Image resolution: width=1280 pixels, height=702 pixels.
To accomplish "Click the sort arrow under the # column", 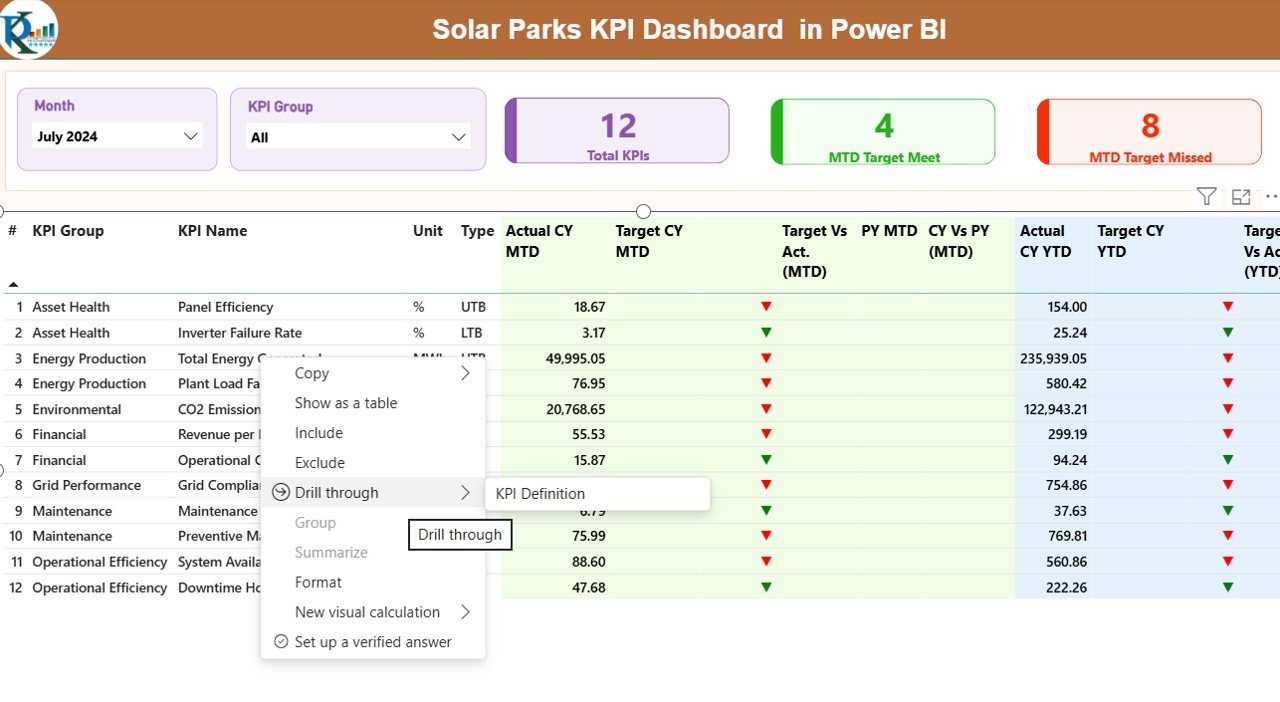I will (x=12, y=285).
